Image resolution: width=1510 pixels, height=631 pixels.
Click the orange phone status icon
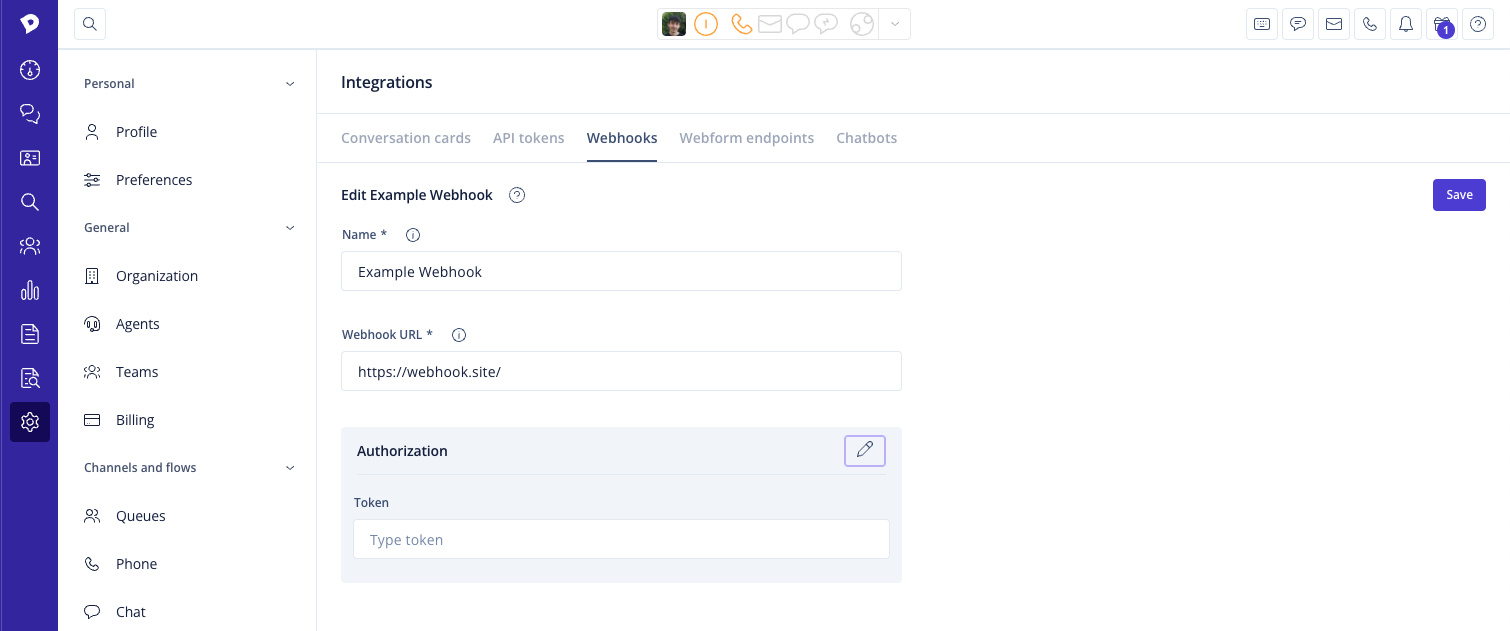click(x=741, y=24)
